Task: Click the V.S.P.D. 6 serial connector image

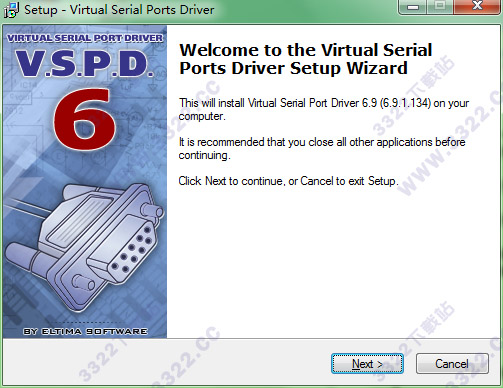Action: (85, 182)
